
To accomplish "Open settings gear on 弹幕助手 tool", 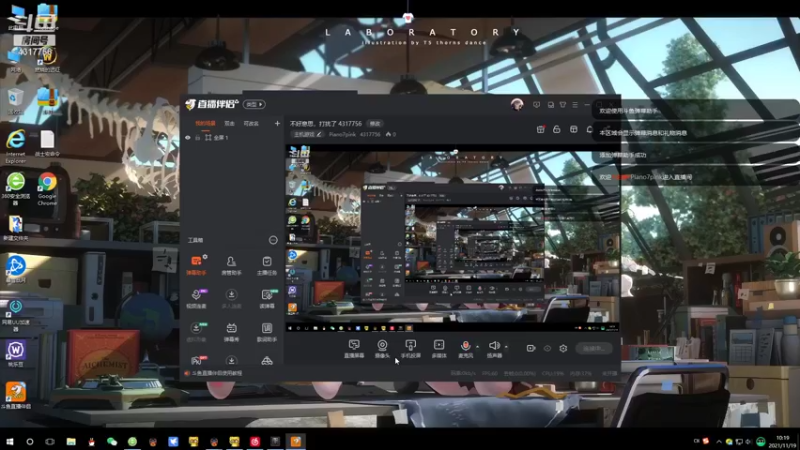I will [x=205, y=256].
